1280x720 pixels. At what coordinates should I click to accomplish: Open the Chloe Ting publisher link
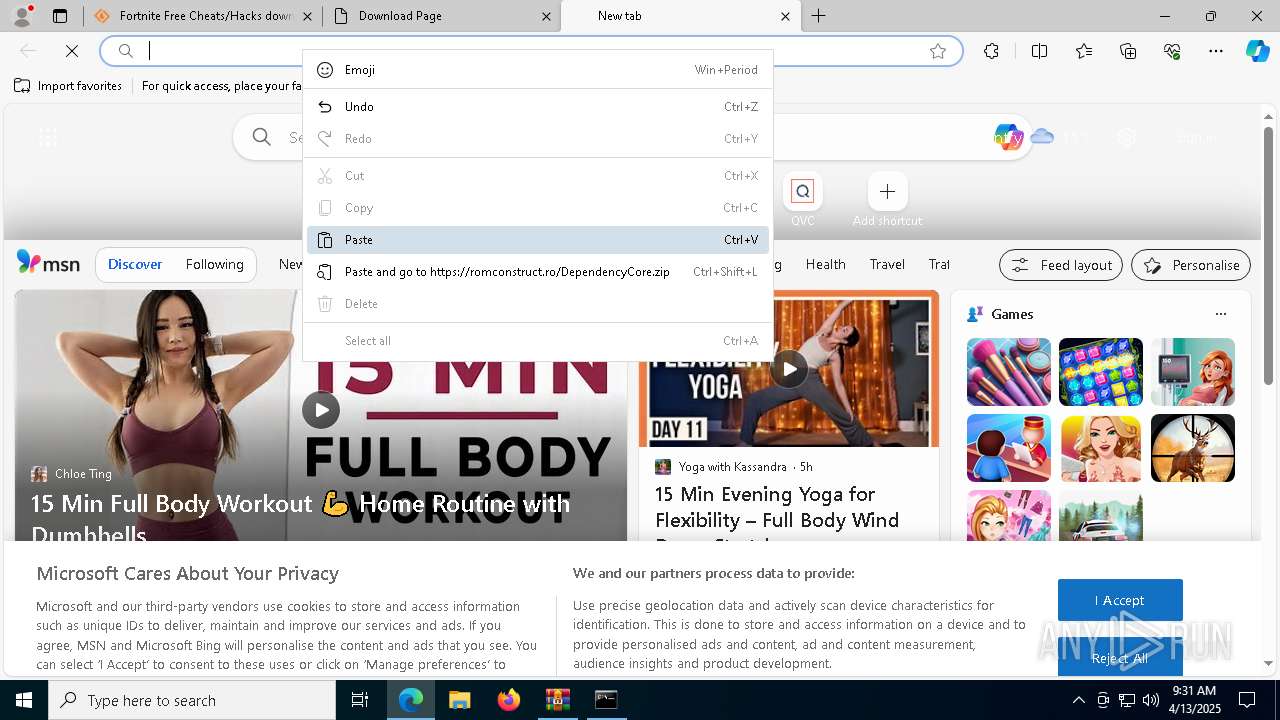coord(83,474)
